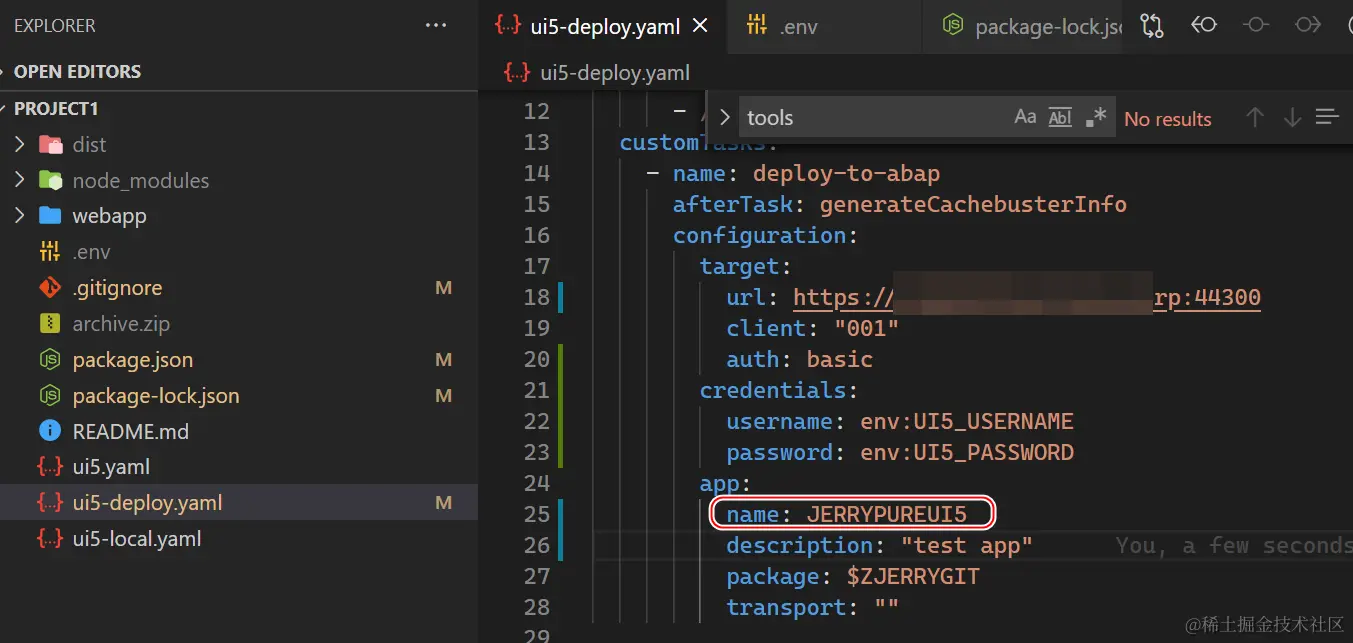Click the webapp folder icon
Viewport: 1353px width, 643px height.
pyautogui.click(x=50, y=216)
